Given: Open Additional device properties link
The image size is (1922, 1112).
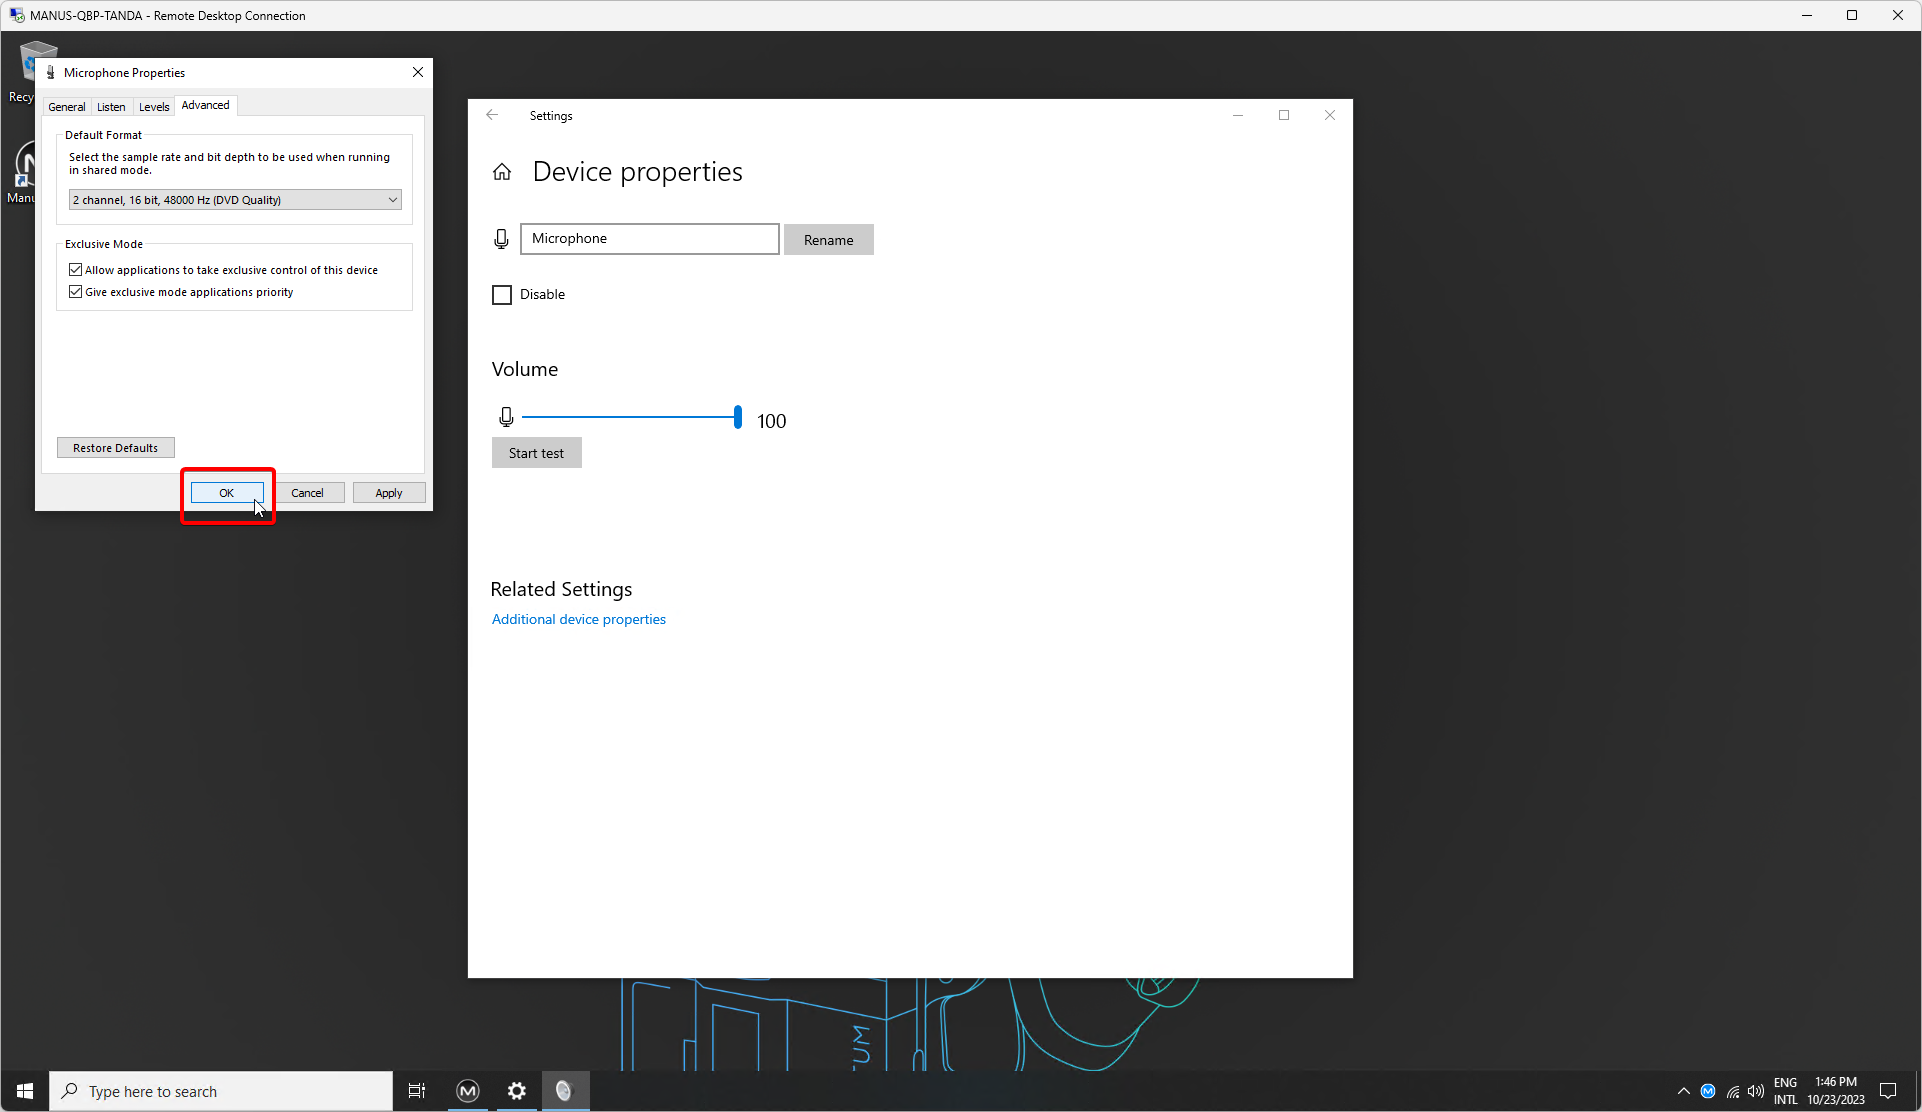Looking at the screenshot, I should click(x=578, y=620).
